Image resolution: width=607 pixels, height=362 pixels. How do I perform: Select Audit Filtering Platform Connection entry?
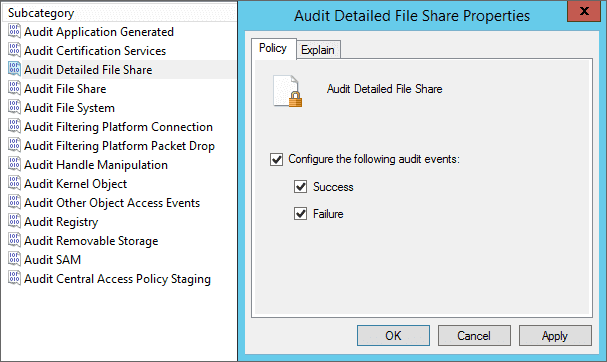click(118, 127)
